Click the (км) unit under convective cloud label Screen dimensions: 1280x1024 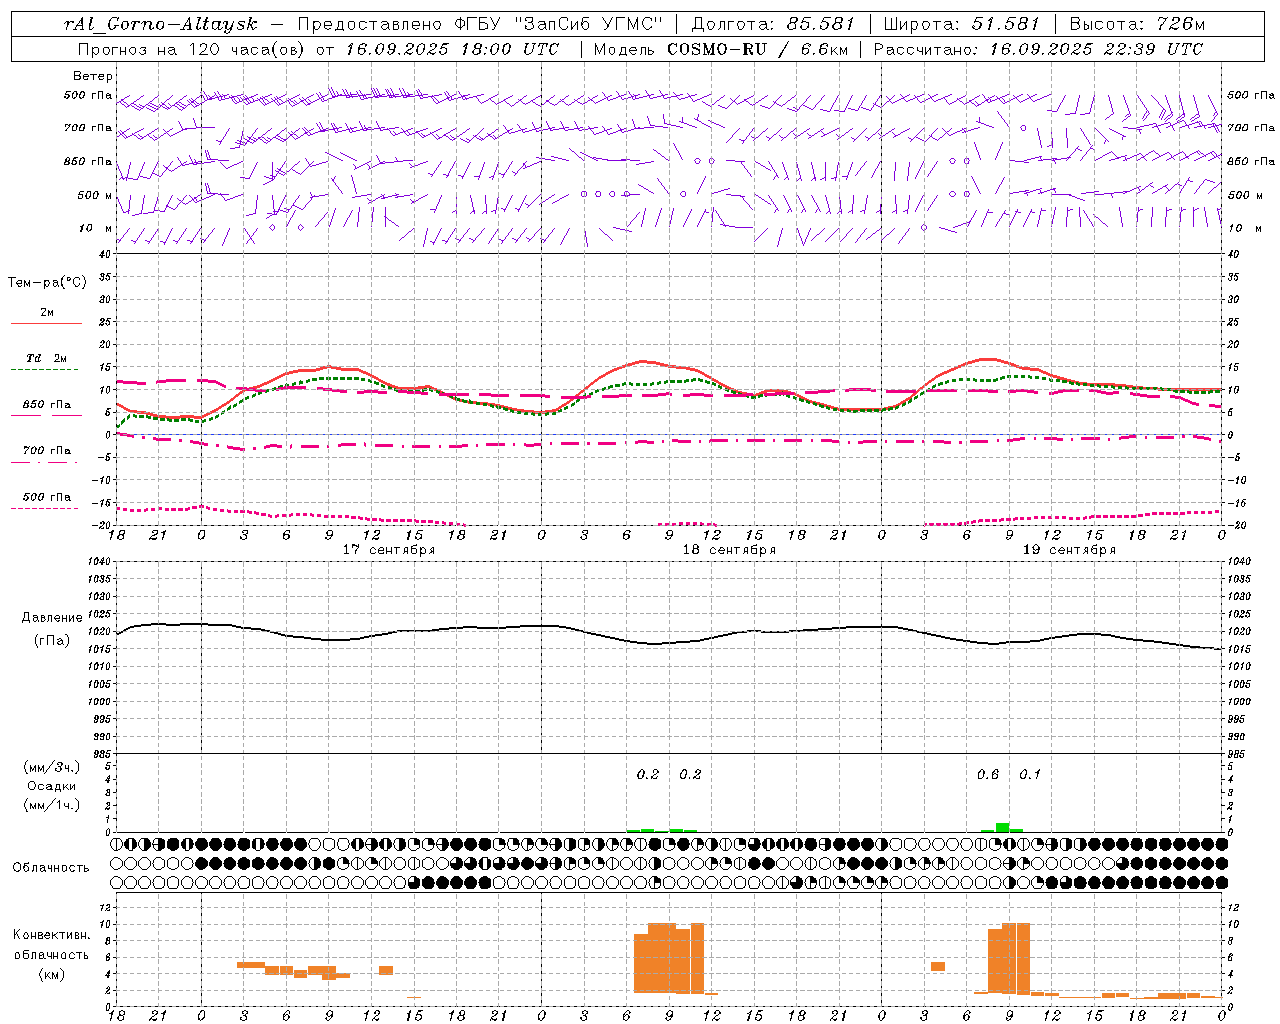[52, 974]
